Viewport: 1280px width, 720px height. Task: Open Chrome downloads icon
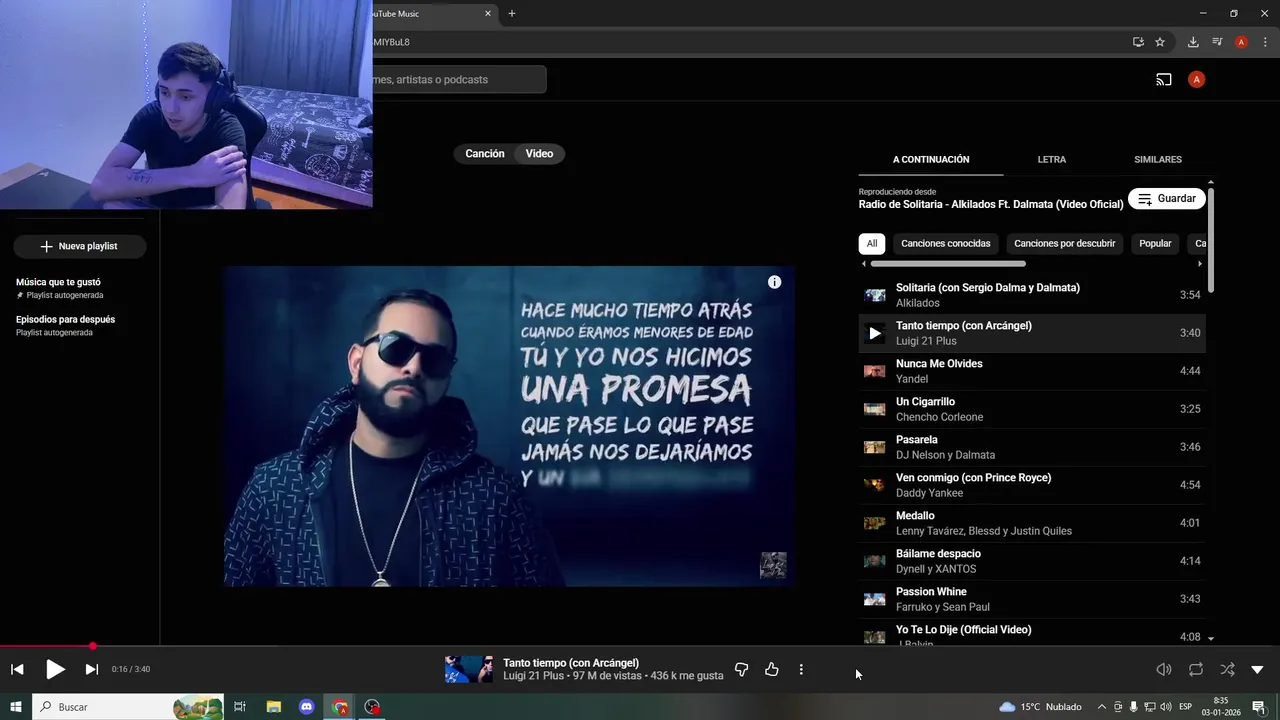click(x=1193, y=42)
